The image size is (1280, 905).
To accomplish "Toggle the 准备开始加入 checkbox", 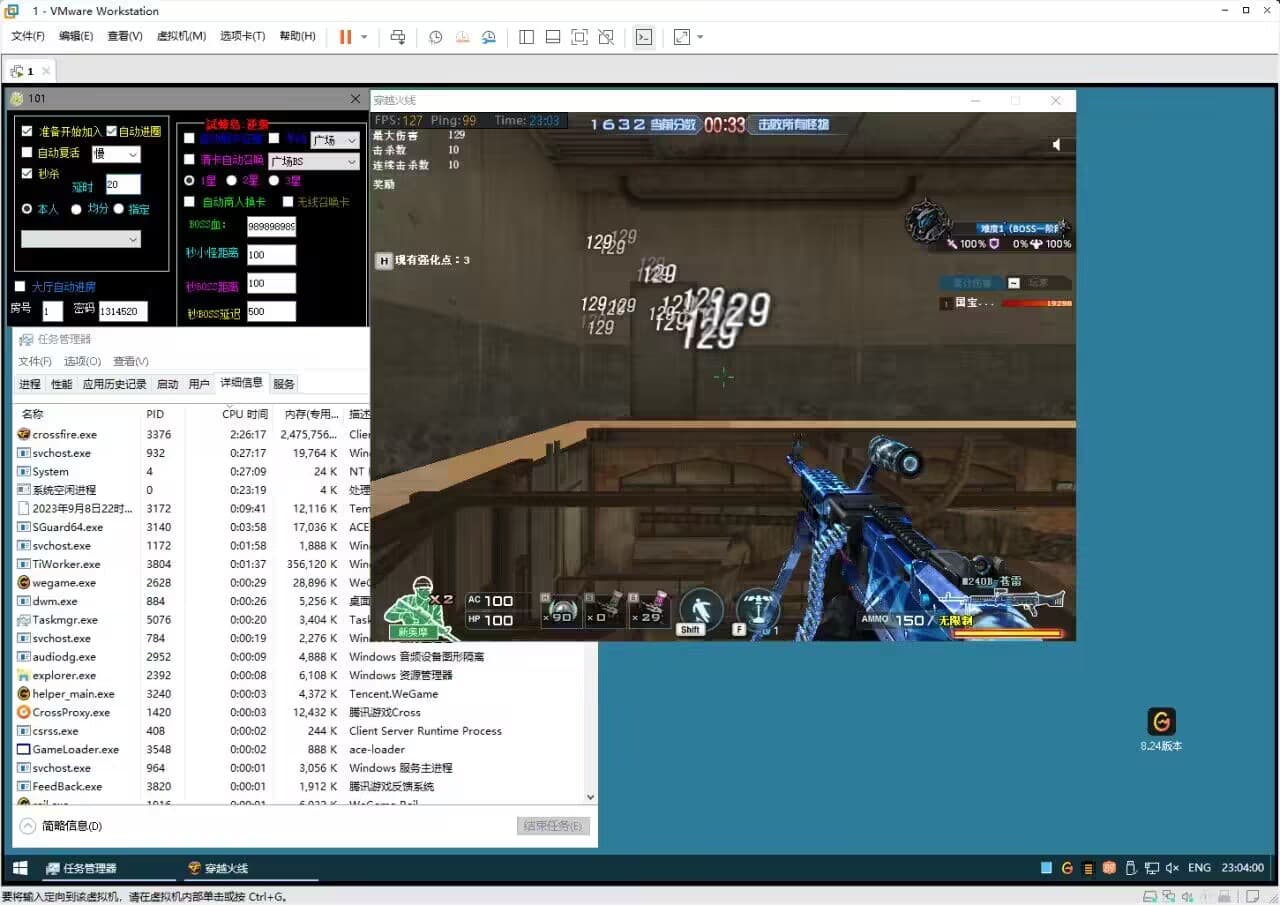I will (x=27, y=131).
